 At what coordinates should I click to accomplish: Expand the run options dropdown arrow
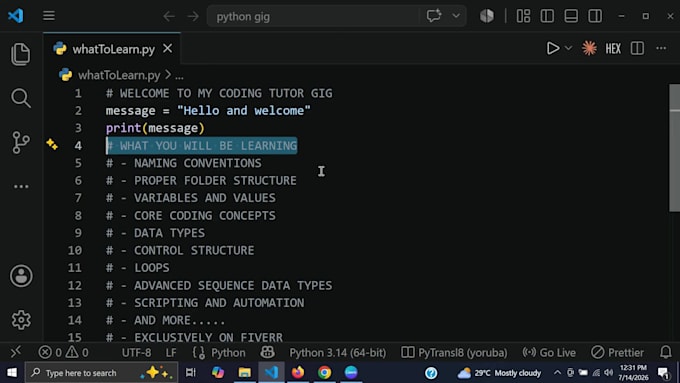pyautogui.click(x=568, y=48)
